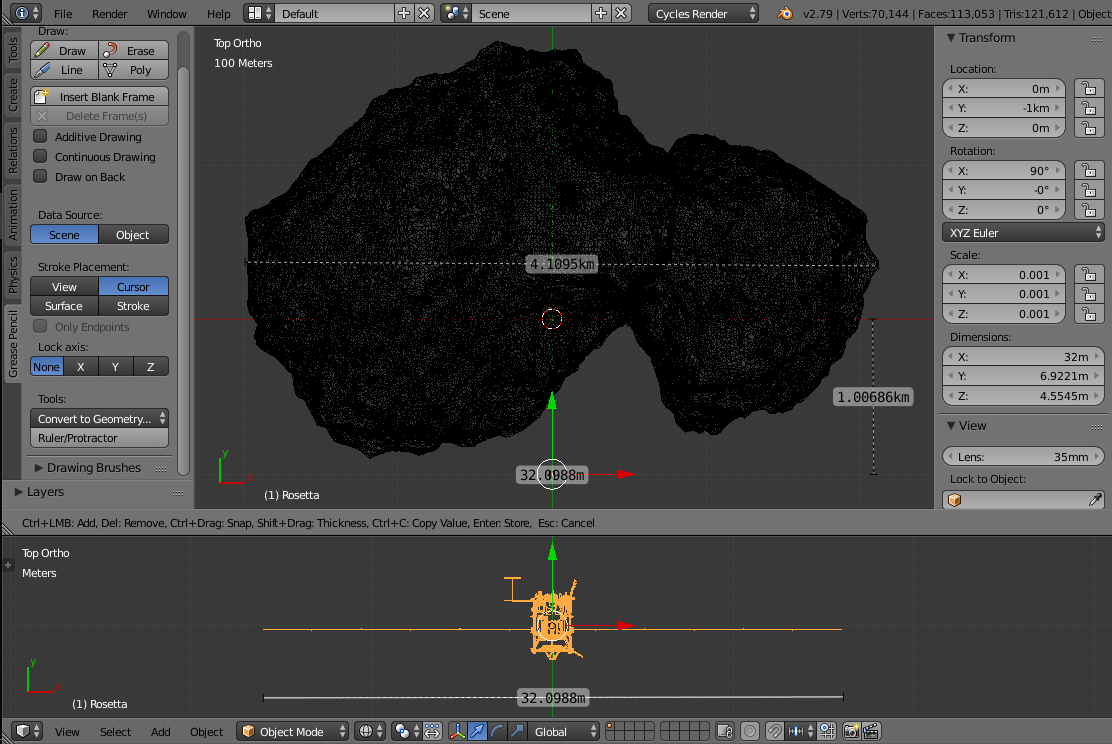Expand the Drawing Brushes panel

(x=94, y=467)
